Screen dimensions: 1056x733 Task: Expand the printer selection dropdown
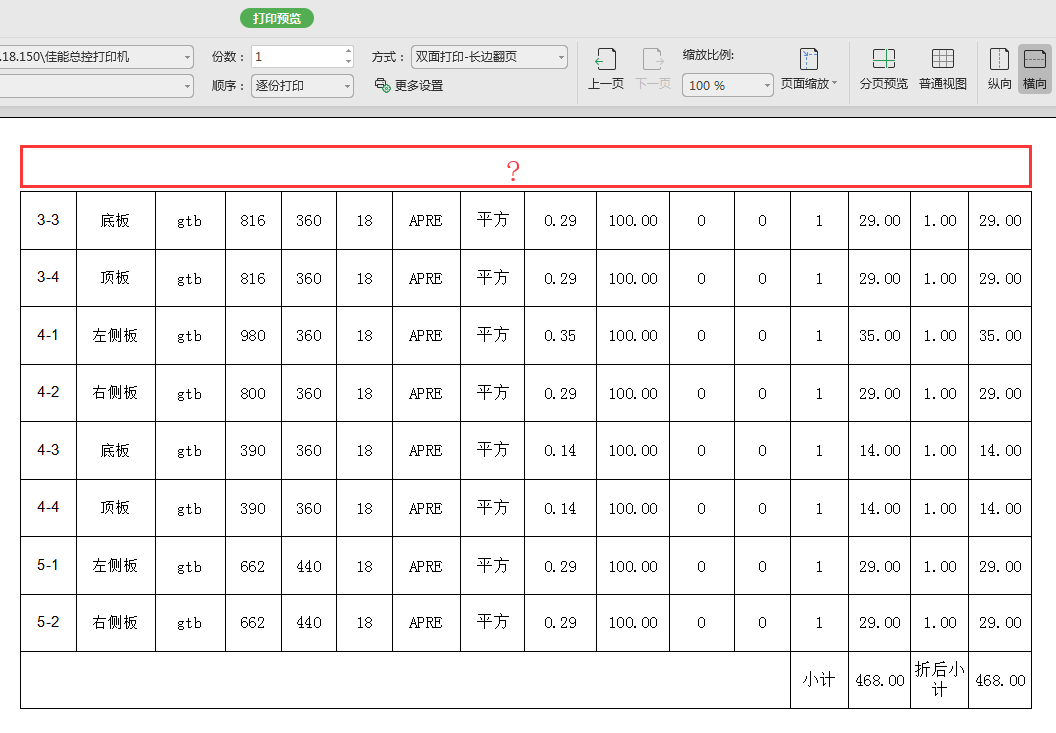188,57
